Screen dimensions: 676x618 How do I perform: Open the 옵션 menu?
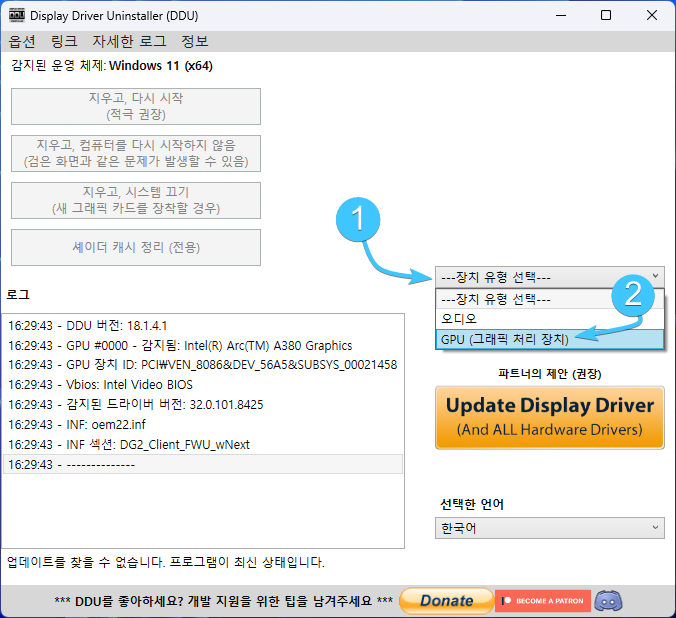tap(22, 42)
